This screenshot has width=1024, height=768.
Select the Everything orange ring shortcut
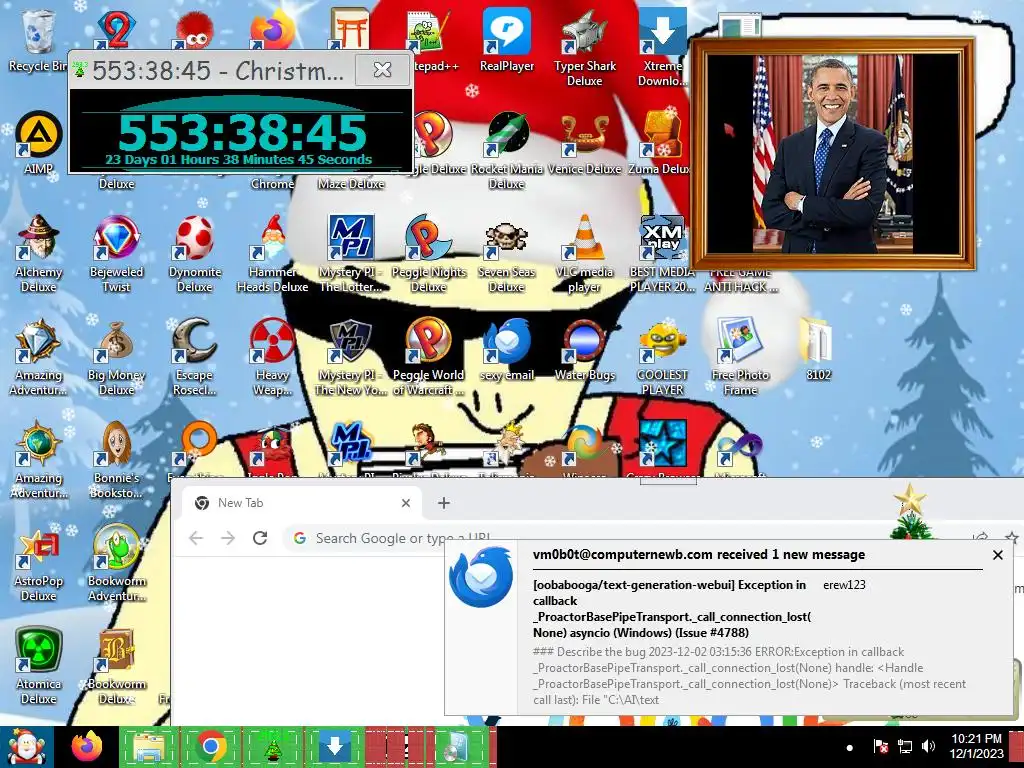pos(195,447)
